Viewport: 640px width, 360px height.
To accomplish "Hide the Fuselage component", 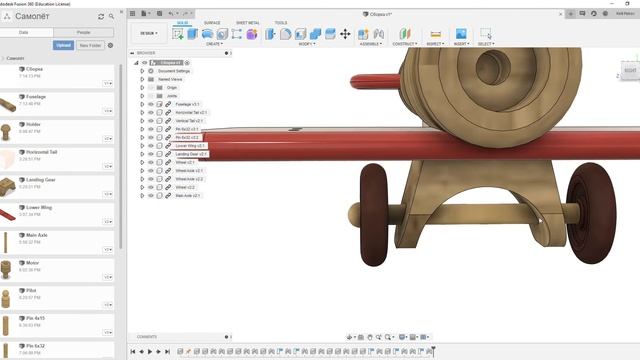I will pyautogui.click(x=151, y=104).
